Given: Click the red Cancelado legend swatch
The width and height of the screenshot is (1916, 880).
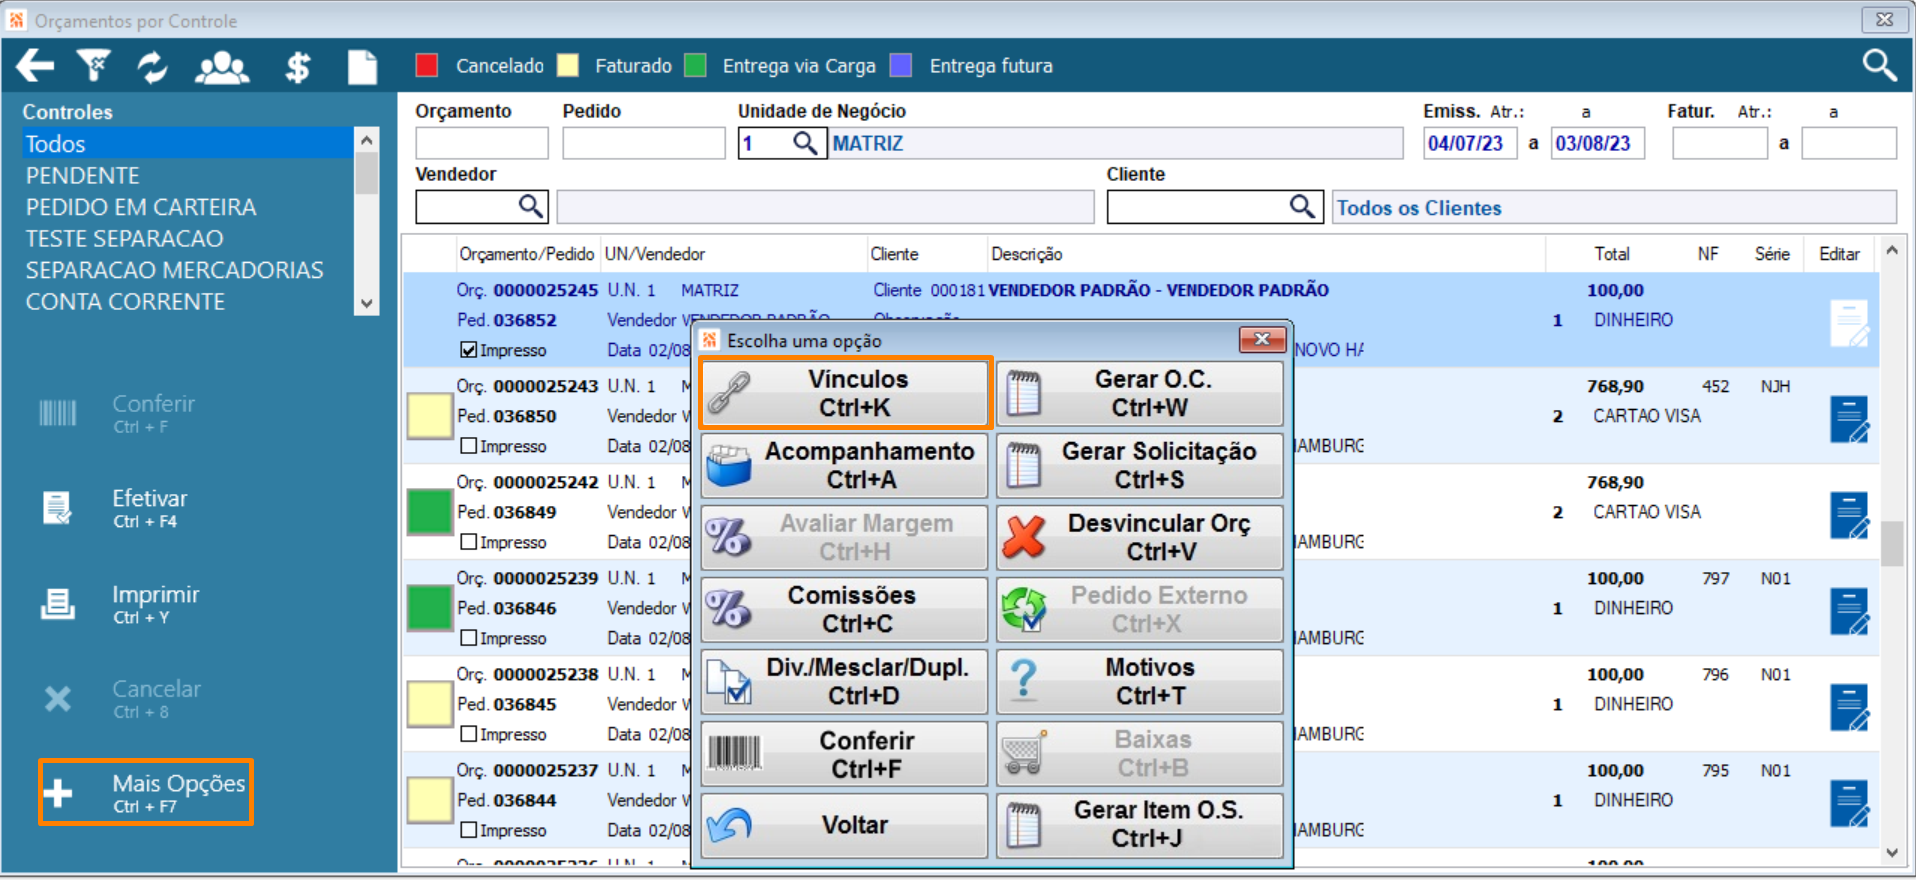Looking at the screenshot, I should click(x=427, y=66).
